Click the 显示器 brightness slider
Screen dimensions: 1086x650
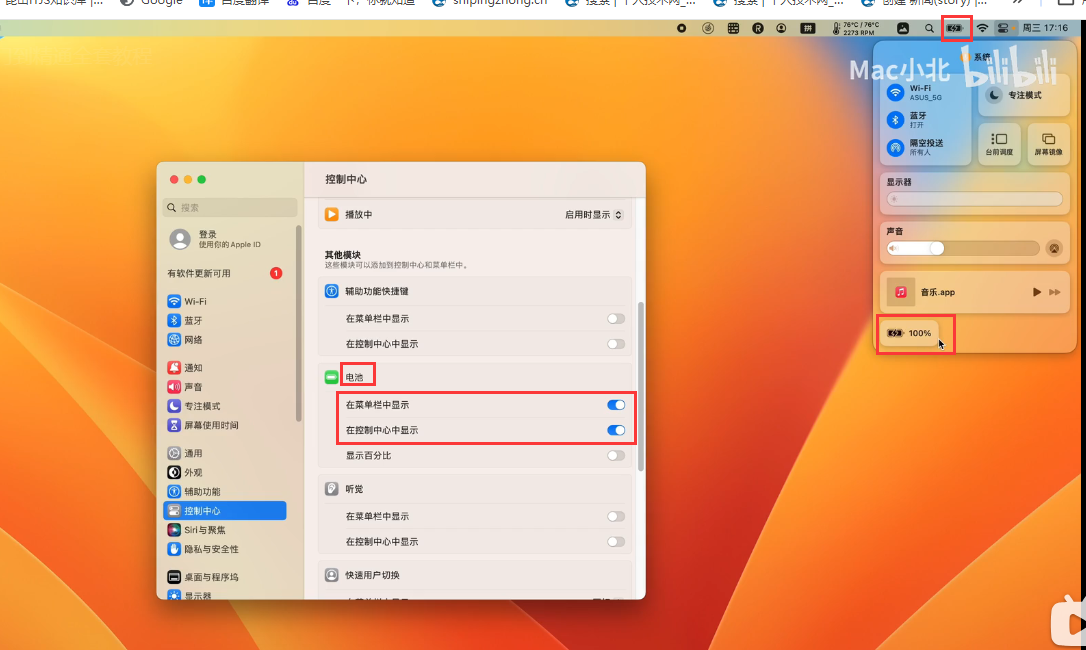tap(974, 200)
